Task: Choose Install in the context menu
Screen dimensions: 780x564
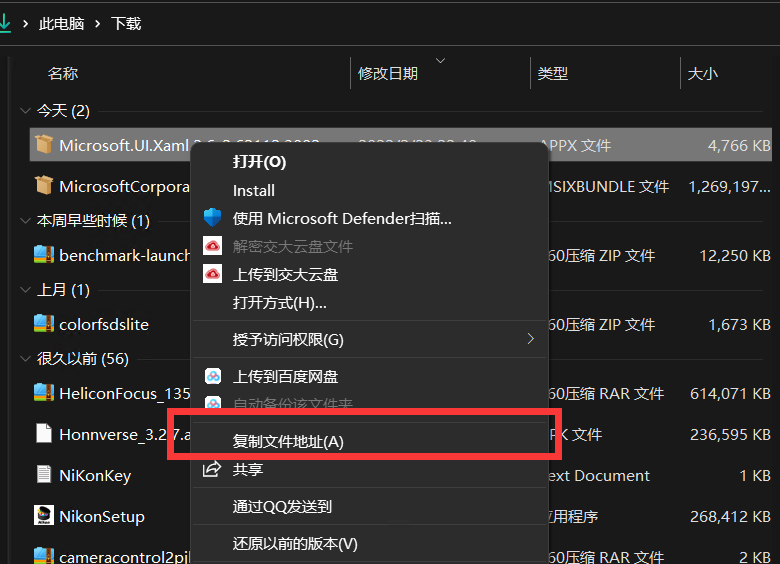Action: tap(254, 190)
